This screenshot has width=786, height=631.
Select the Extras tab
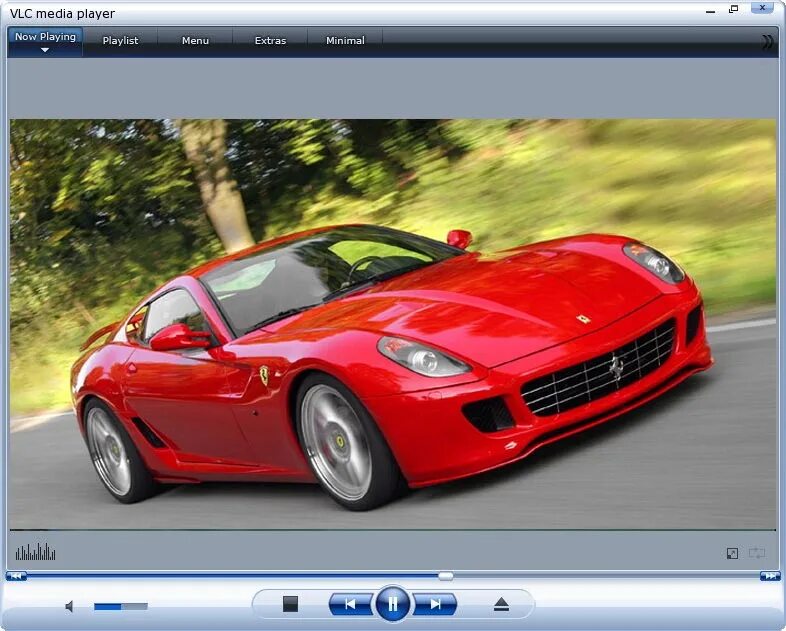pos(270,41)
